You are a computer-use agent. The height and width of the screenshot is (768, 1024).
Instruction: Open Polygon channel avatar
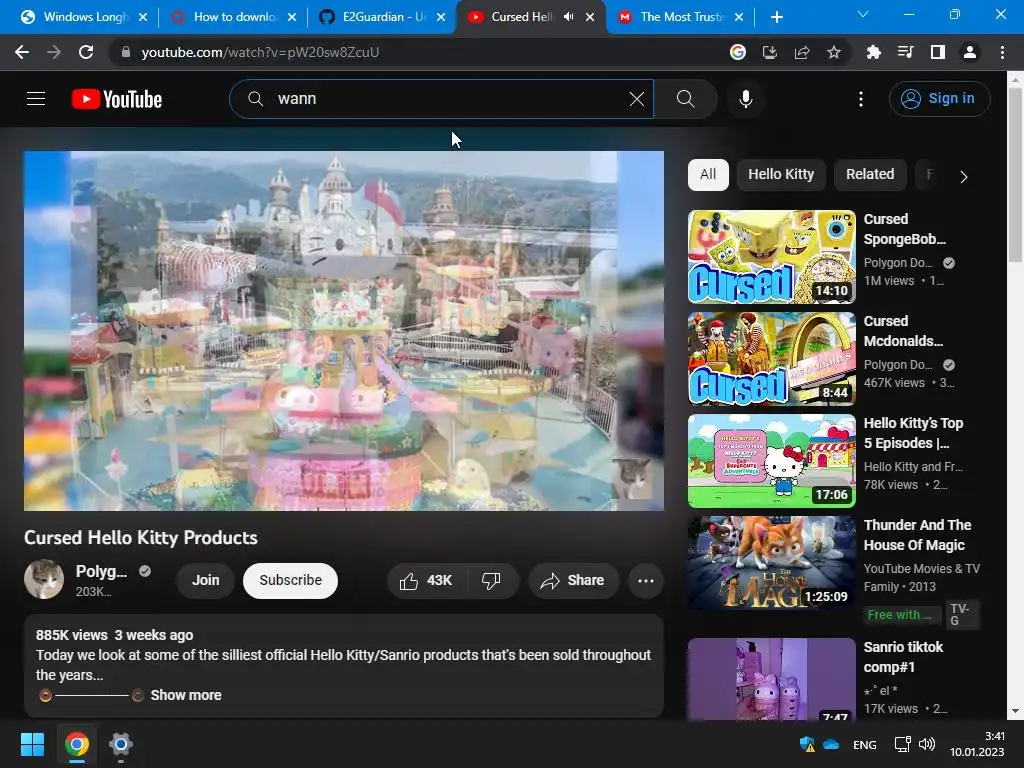[x=44, y=579]
